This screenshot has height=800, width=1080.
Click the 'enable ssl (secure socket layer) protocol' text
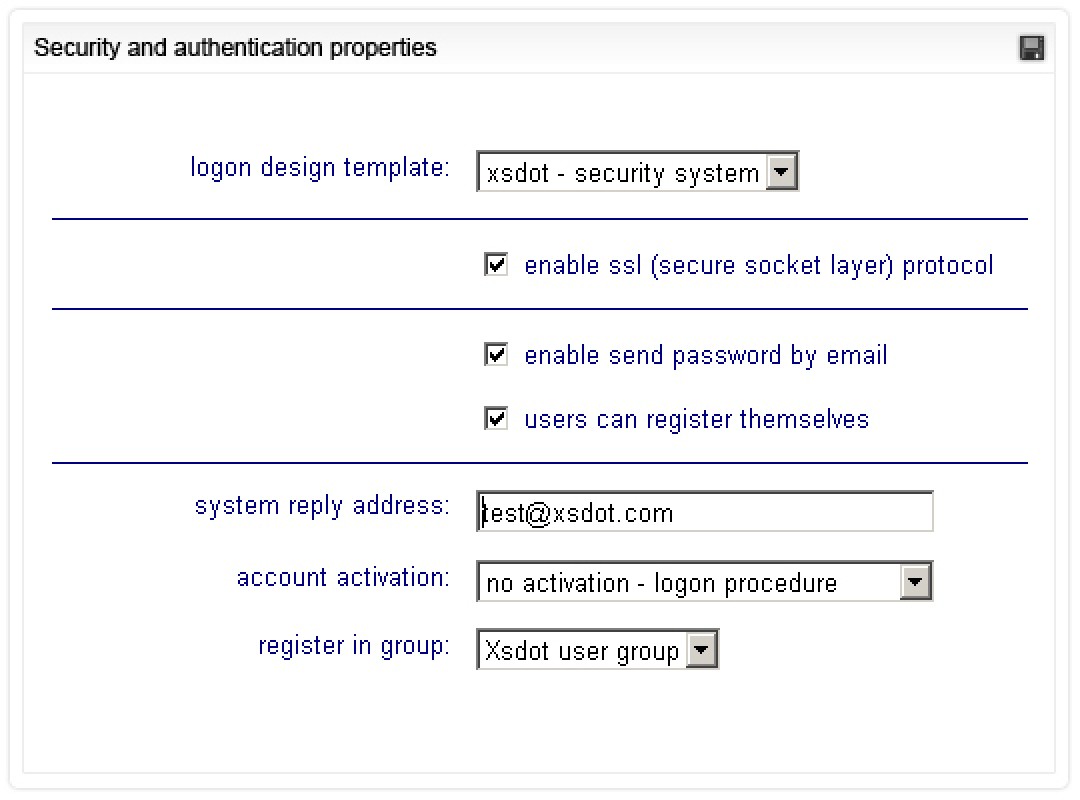759,265
